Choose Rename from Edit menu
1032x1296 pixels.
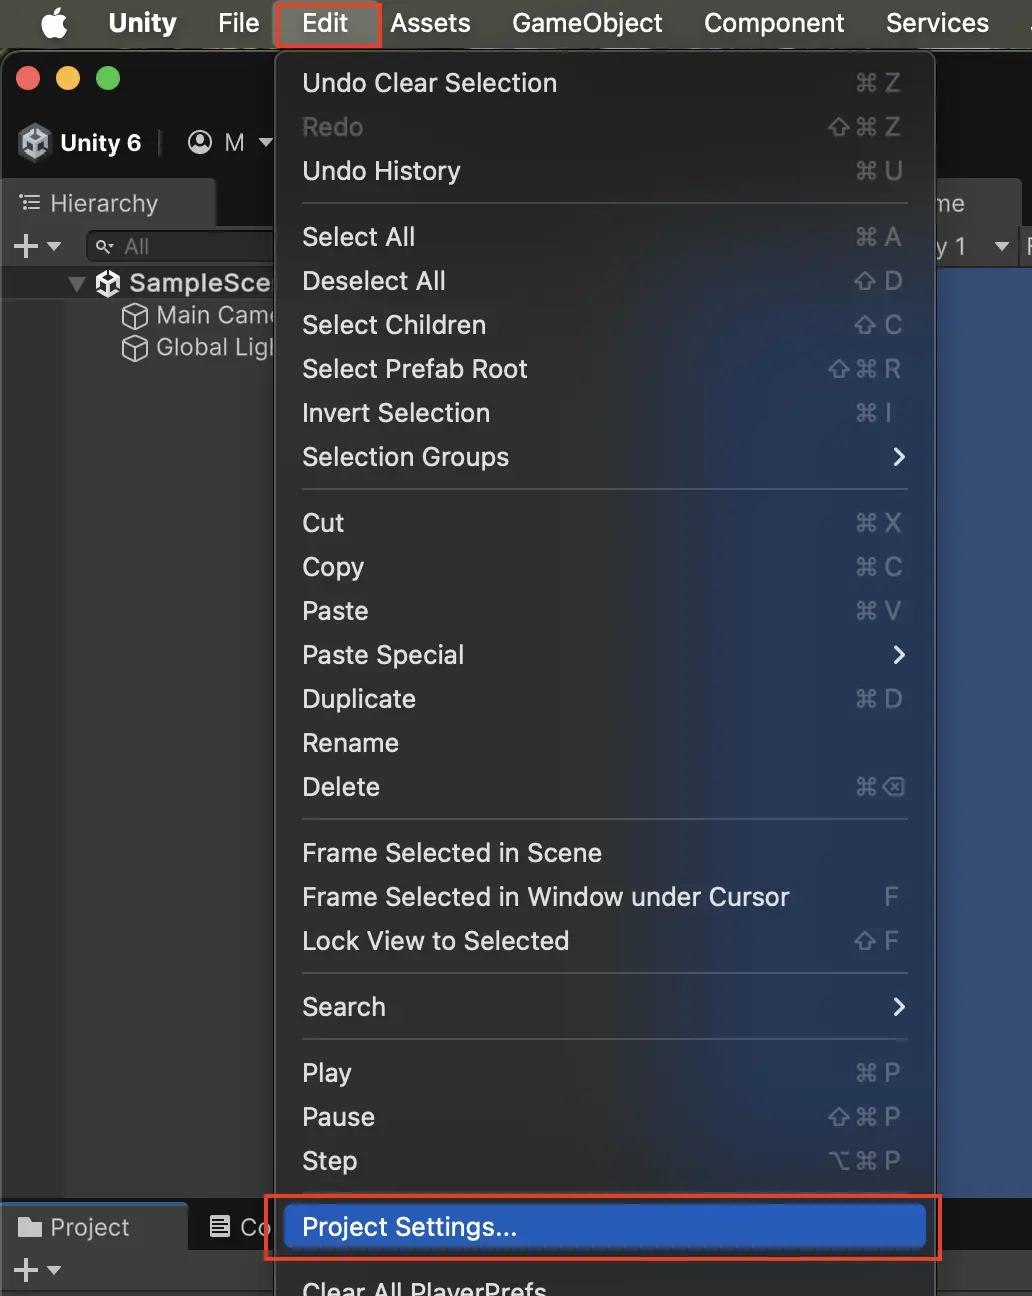[604, 743]
